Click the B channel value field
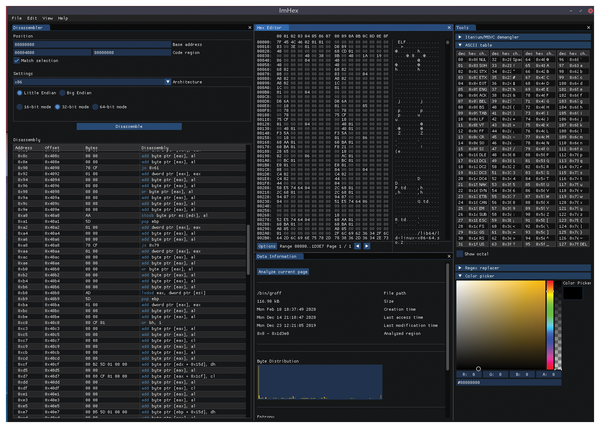 pos(522,374)
